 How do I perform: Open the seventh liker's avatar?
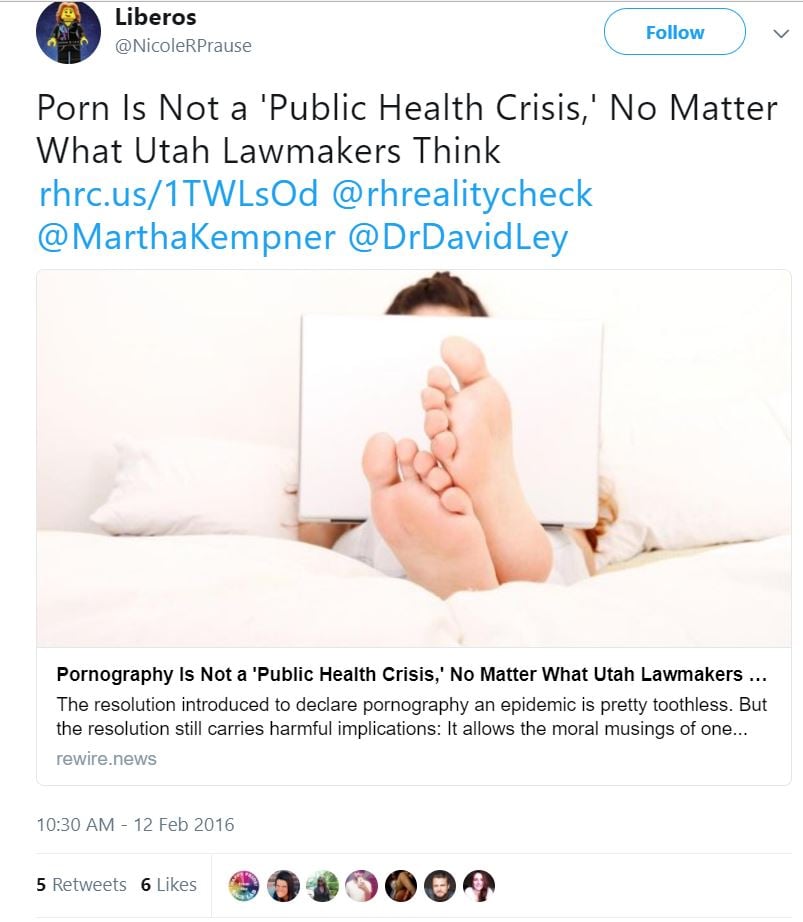pyautogui.click(x=479, y=885)
